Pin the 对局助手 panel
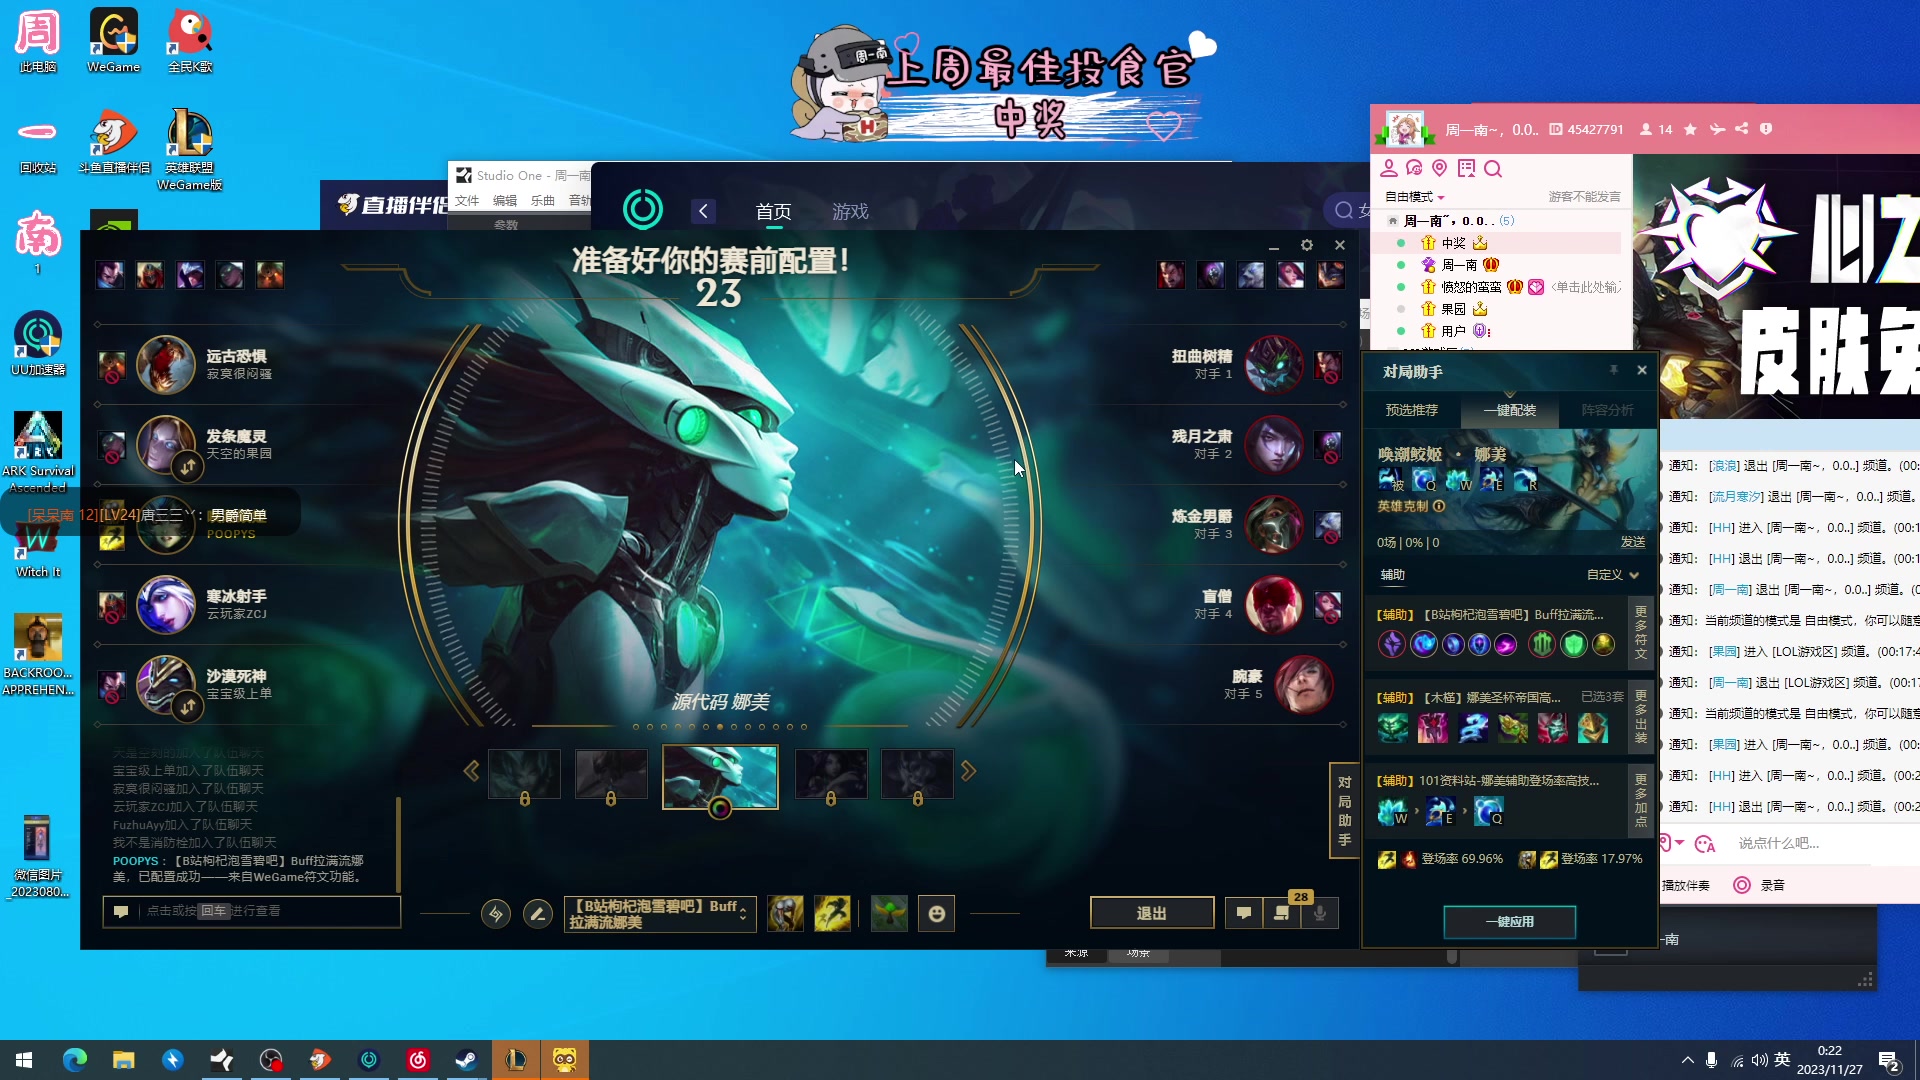The image size is (1920, 1080). (1613, 370)
